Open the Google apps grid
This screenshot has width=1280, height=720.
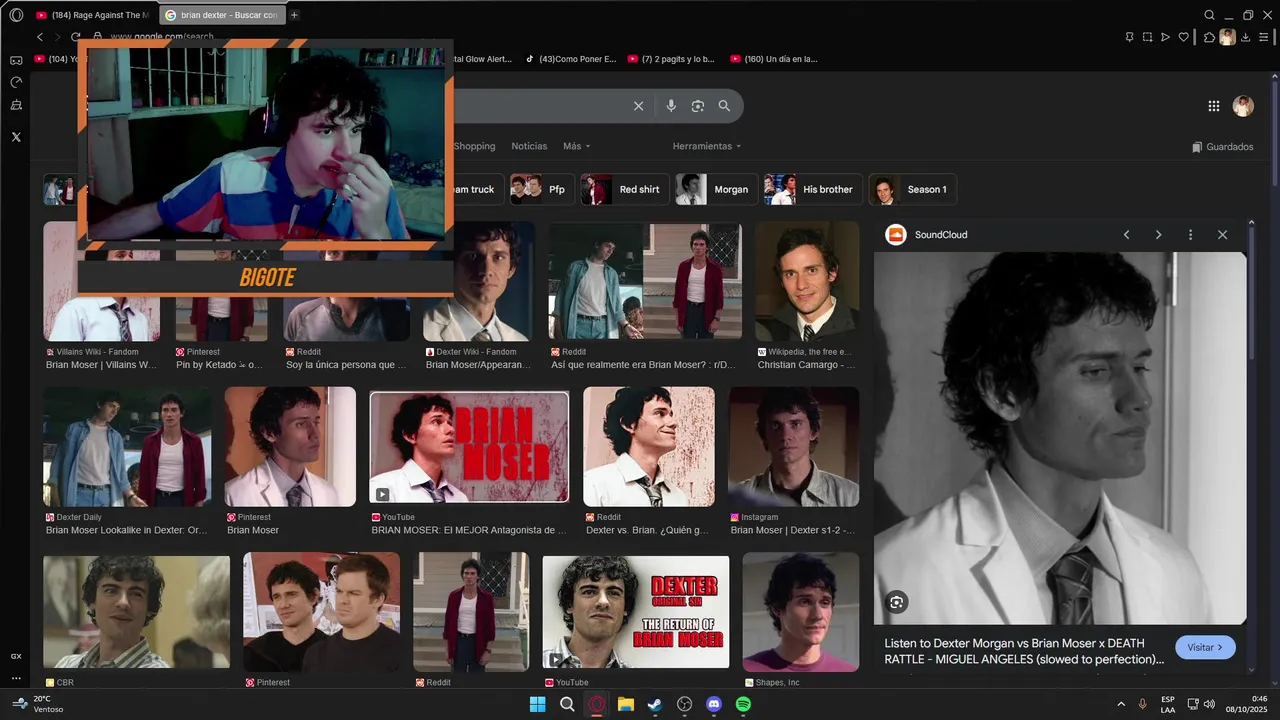coord(1213,106)
